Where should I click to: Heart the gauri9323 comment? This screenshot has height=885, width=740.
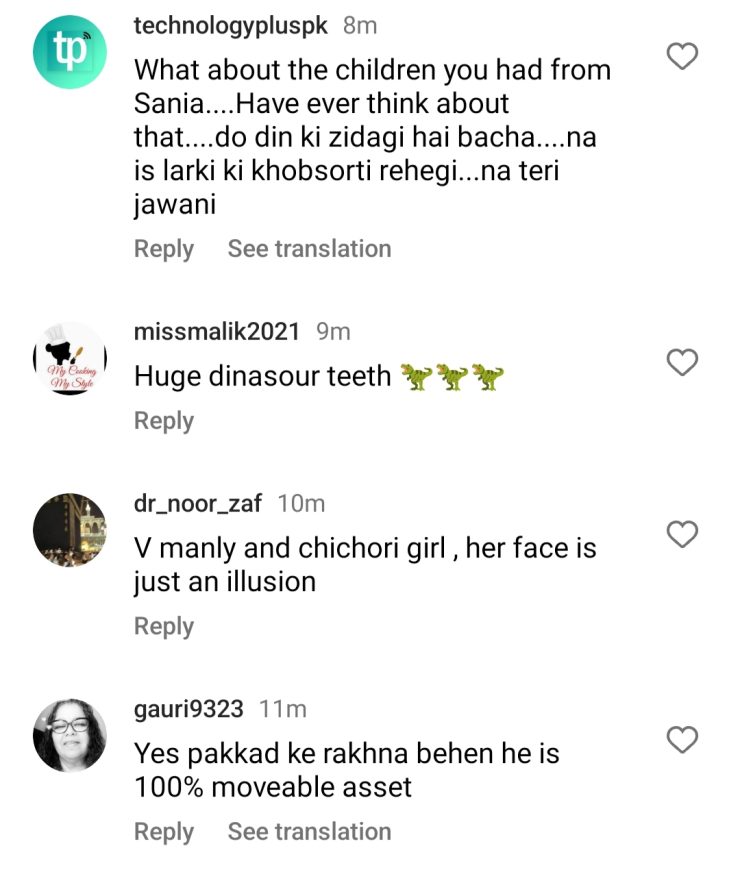(x=682, y=740)
